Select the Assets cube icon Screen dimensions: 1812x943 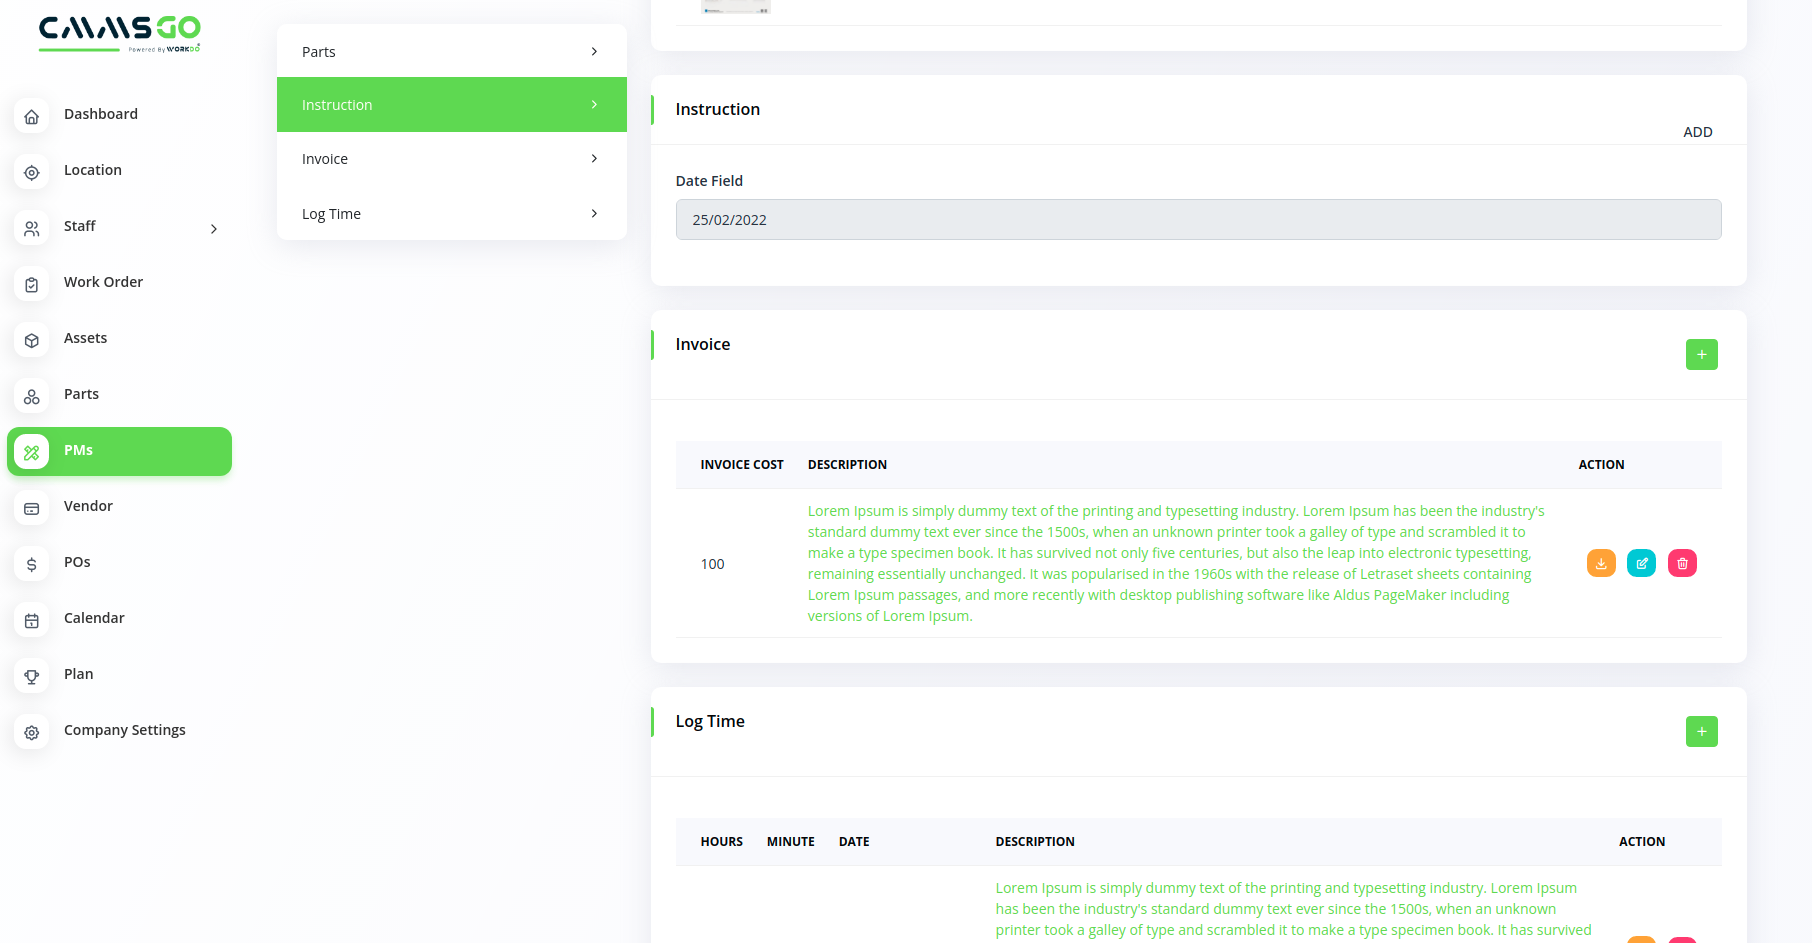(32, 340)
